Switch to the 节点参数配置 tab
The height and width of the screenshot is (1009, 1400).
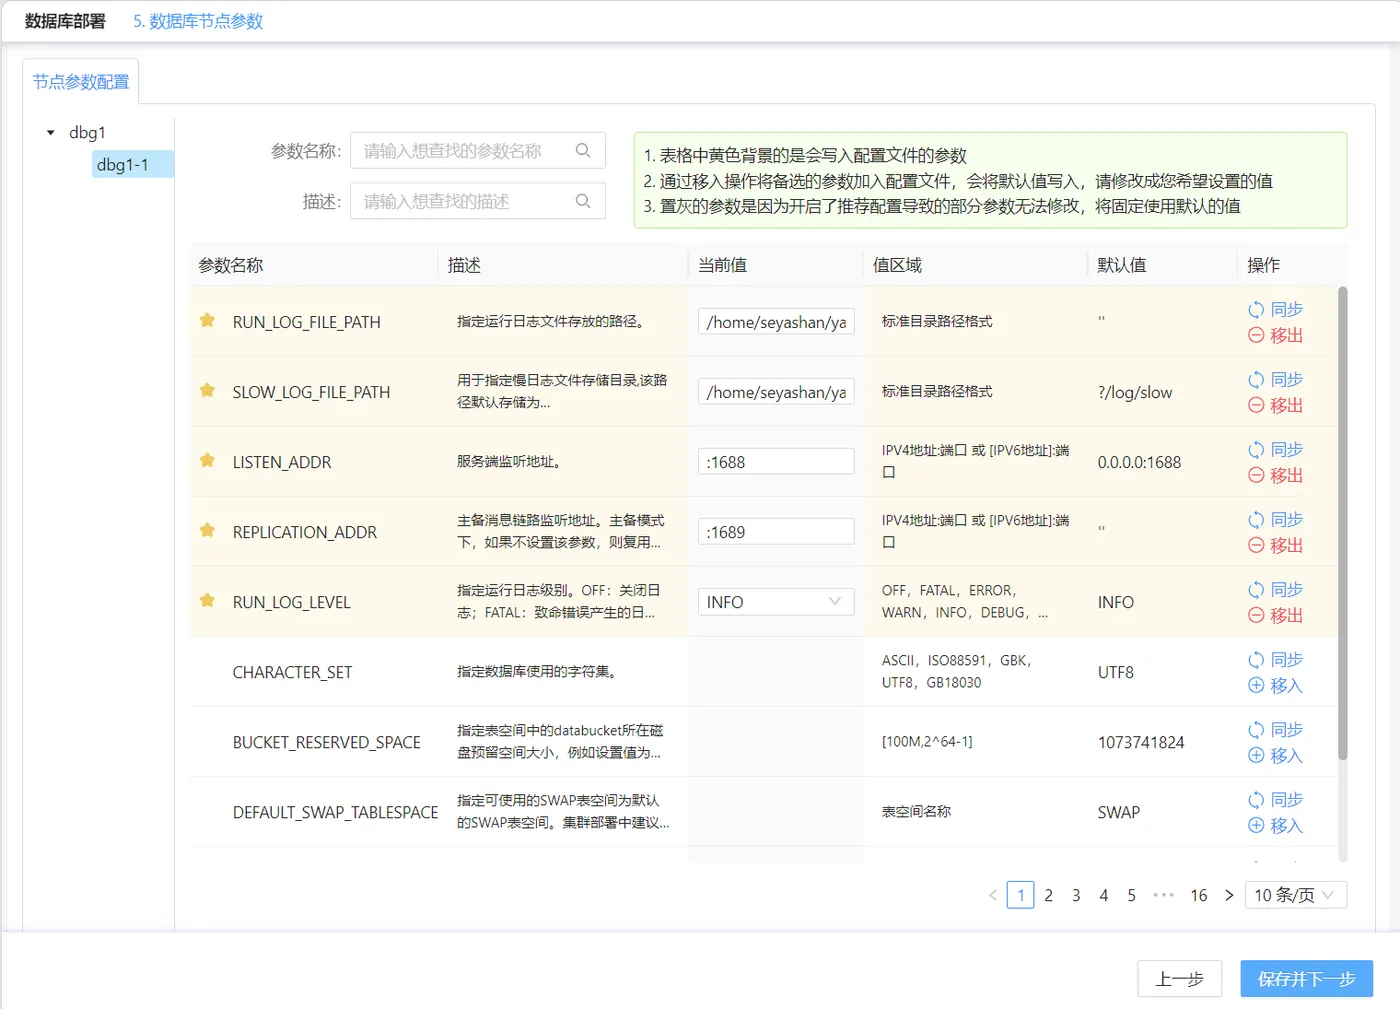tap(81, 82)
